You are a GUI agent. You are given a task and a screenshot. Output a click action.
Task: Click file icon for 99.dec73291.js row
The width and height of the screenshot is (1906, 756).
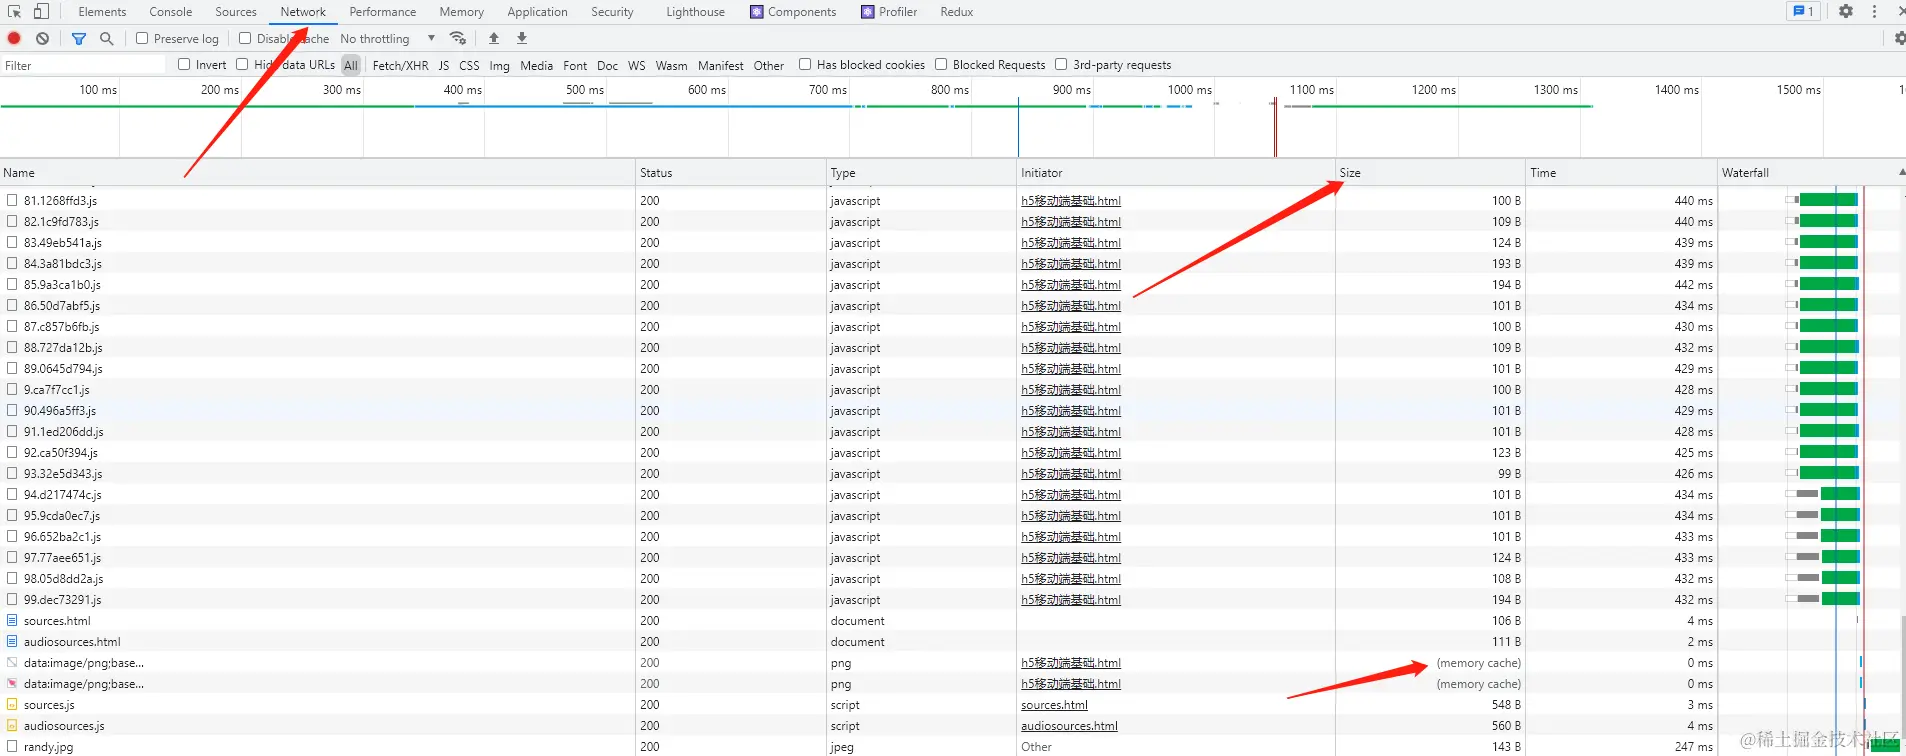12,600
